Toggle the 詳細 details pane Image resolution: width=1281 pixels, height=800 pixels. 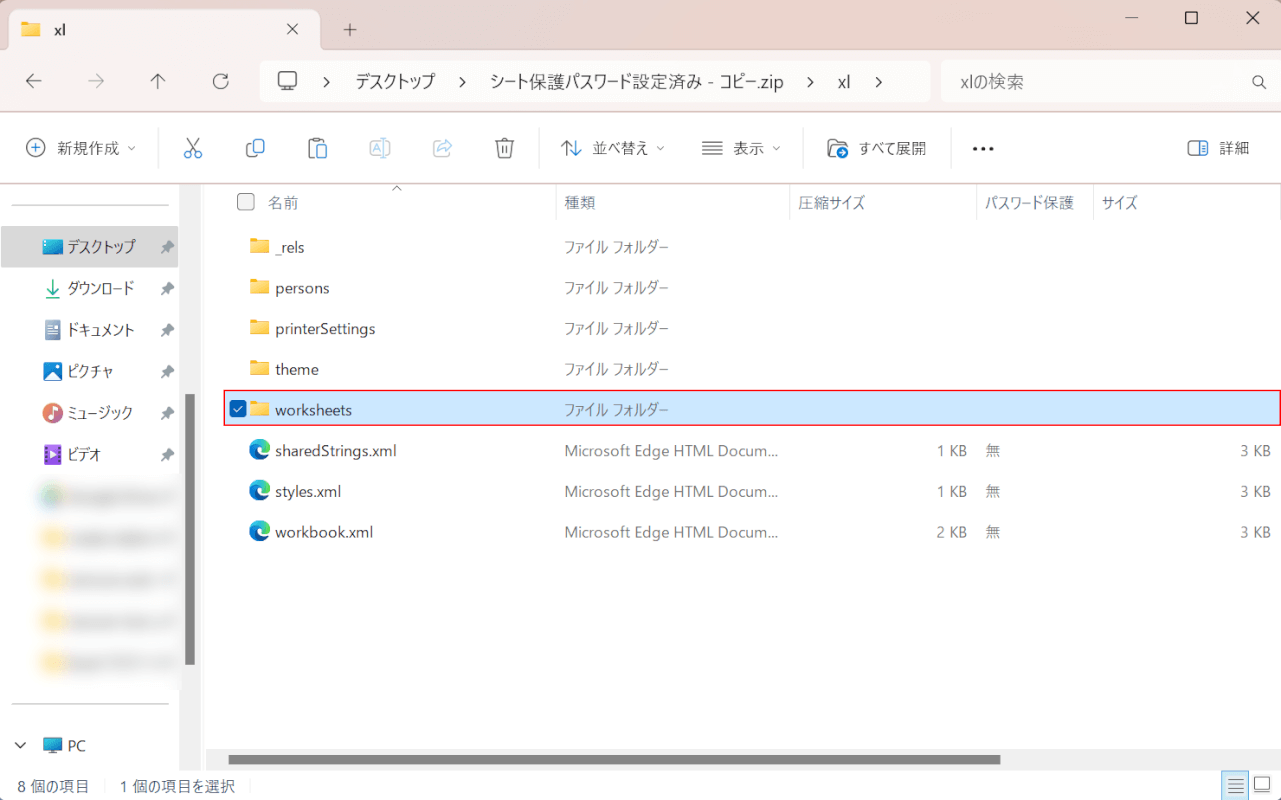tap(1218, 148)
